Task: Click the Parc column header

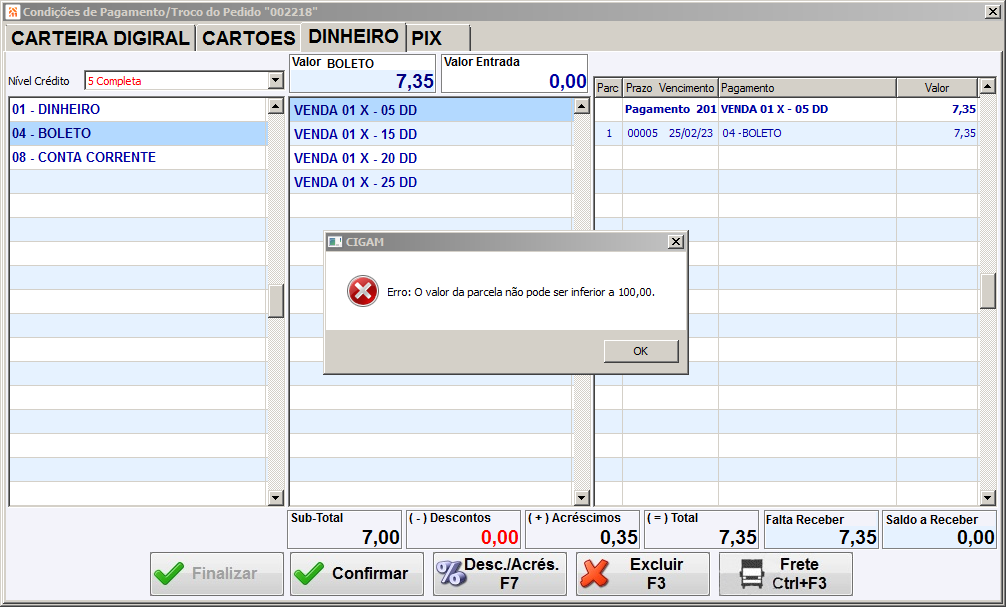Action: pos(608,88)
